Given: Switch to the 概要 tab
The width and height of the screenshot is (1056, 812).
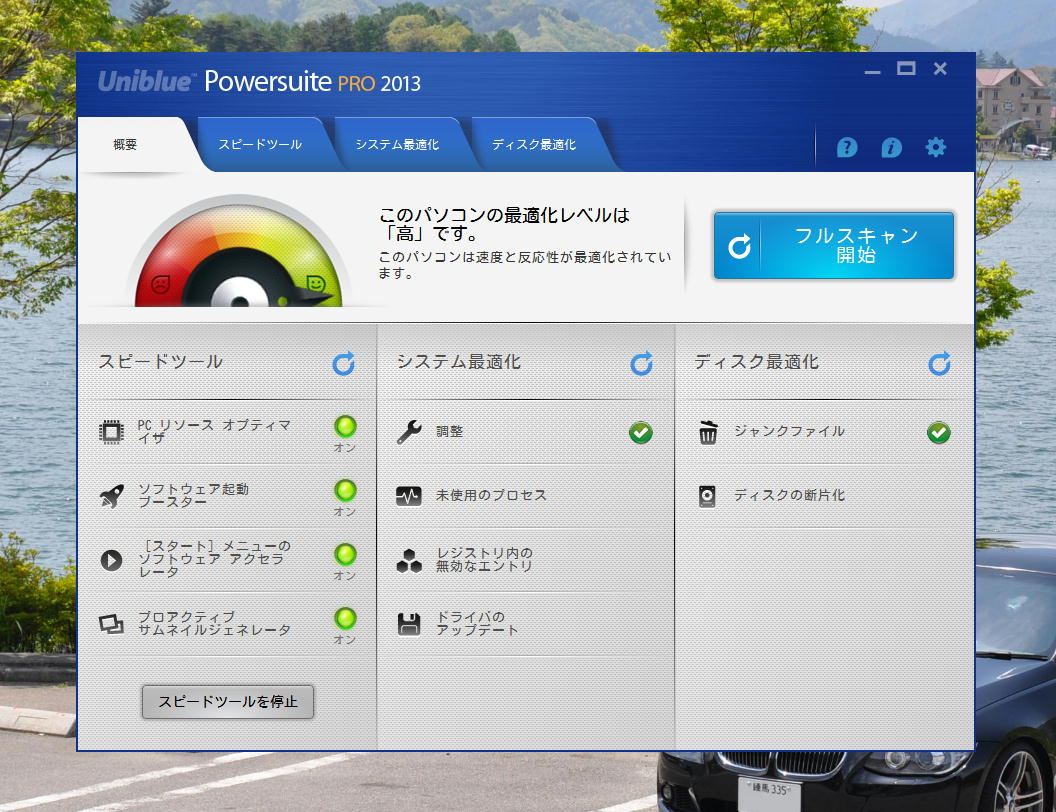Looking at the screenshot, I should pos(125,144).
